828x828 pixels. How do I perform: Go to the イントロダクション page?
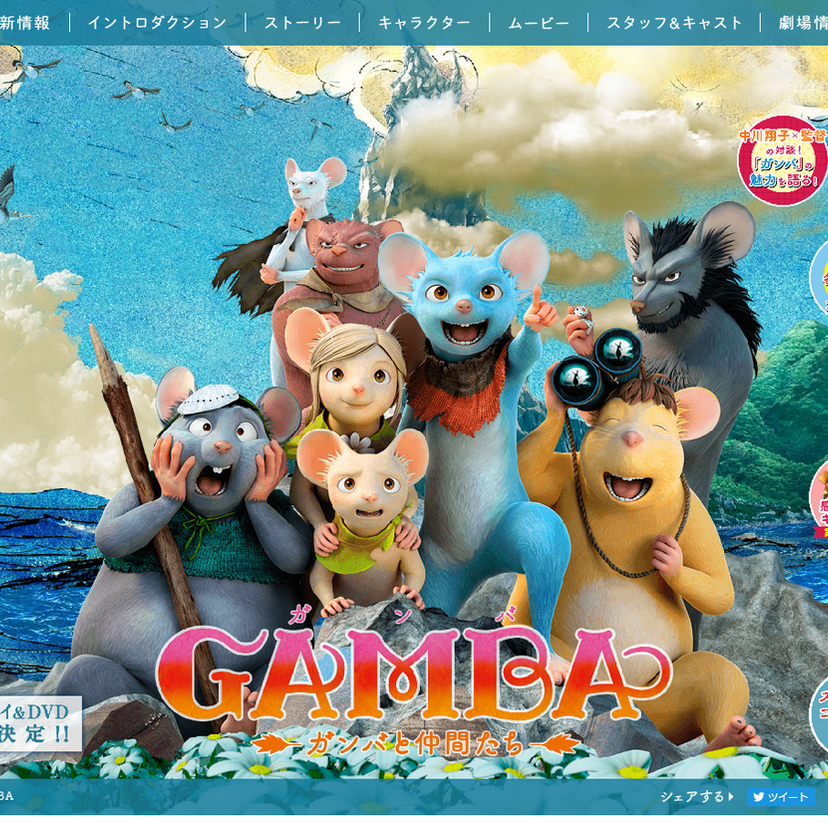(x=157, y=22)
